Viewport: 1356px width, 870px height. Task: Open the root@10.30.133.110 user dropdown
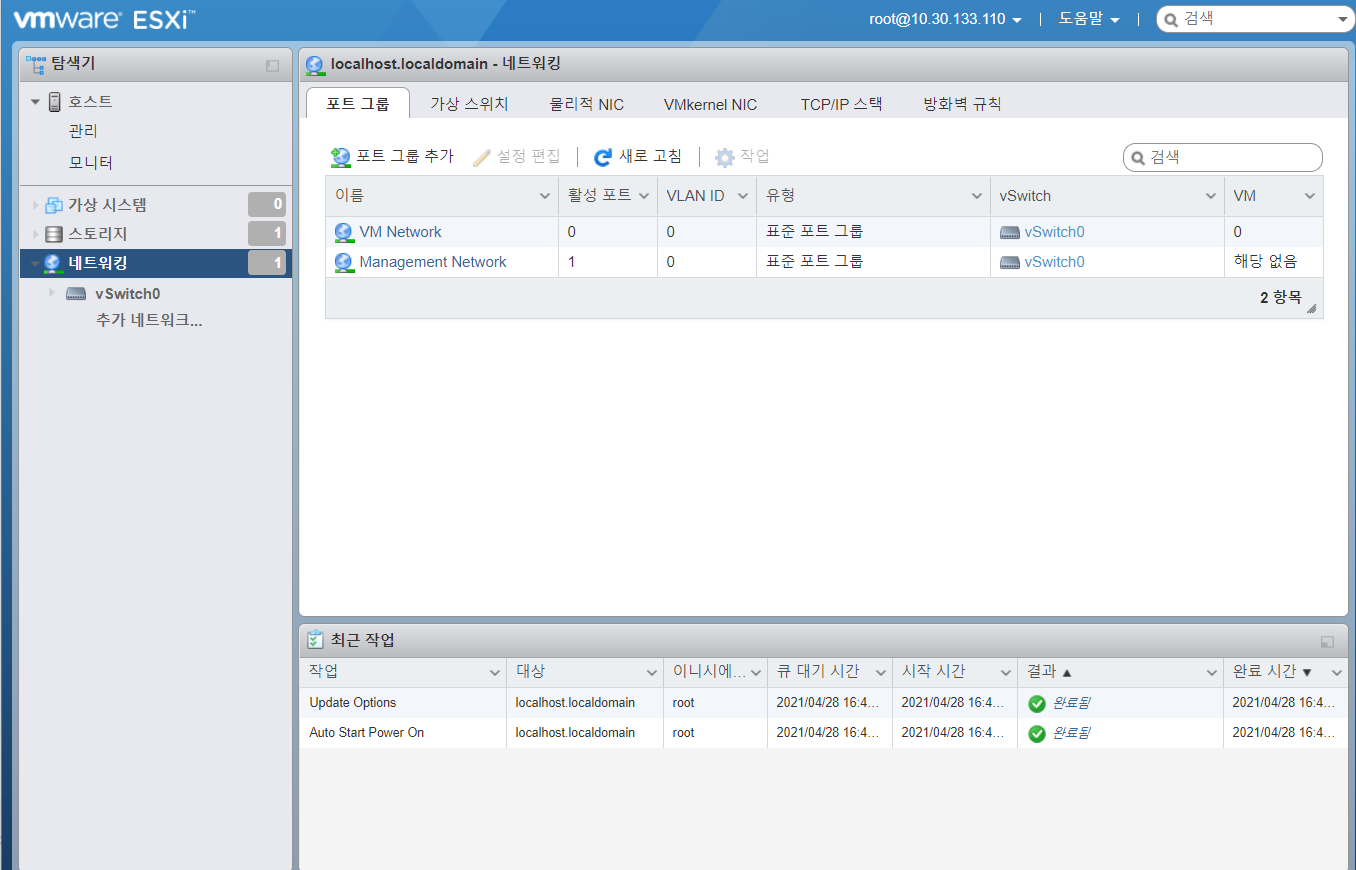point(945,18)
